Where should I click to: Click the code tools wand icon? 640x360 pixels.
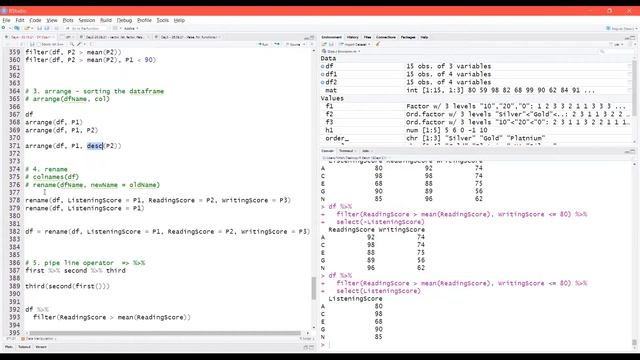pos(80,44)
